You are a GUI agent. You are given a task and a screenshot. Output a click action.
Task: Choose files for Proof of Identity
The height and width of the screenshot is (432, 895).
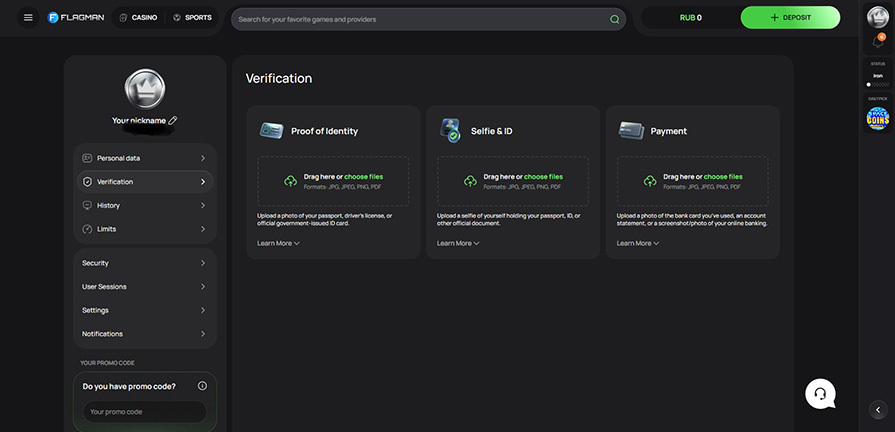click(x=363, y=177)
